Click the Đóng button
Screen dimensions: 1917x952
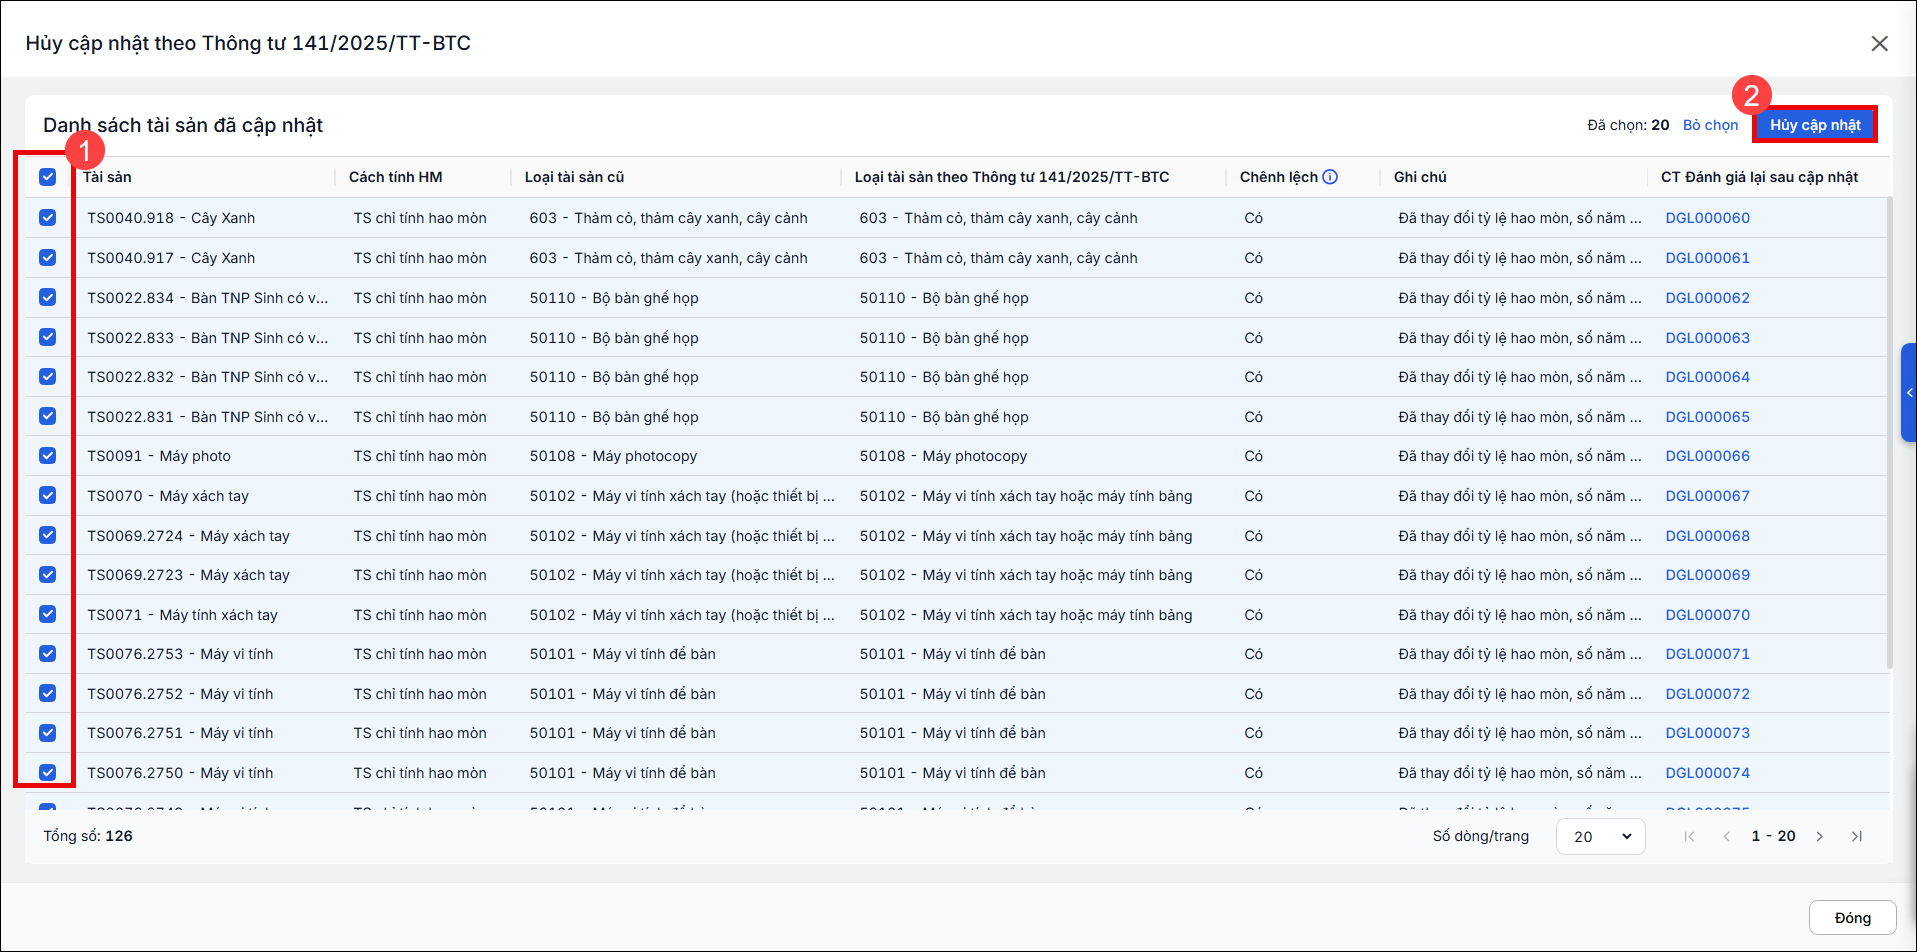coord(1852,918)
